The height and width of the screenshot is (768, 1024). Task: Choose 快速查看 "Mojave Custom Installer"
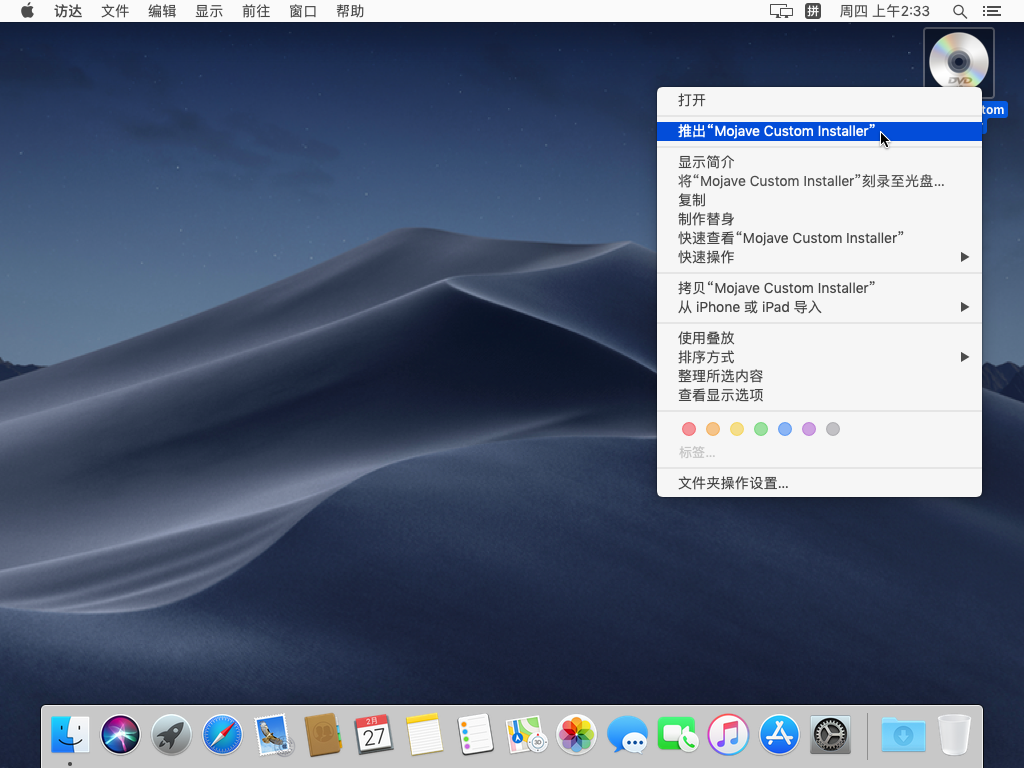coord(820,238)
